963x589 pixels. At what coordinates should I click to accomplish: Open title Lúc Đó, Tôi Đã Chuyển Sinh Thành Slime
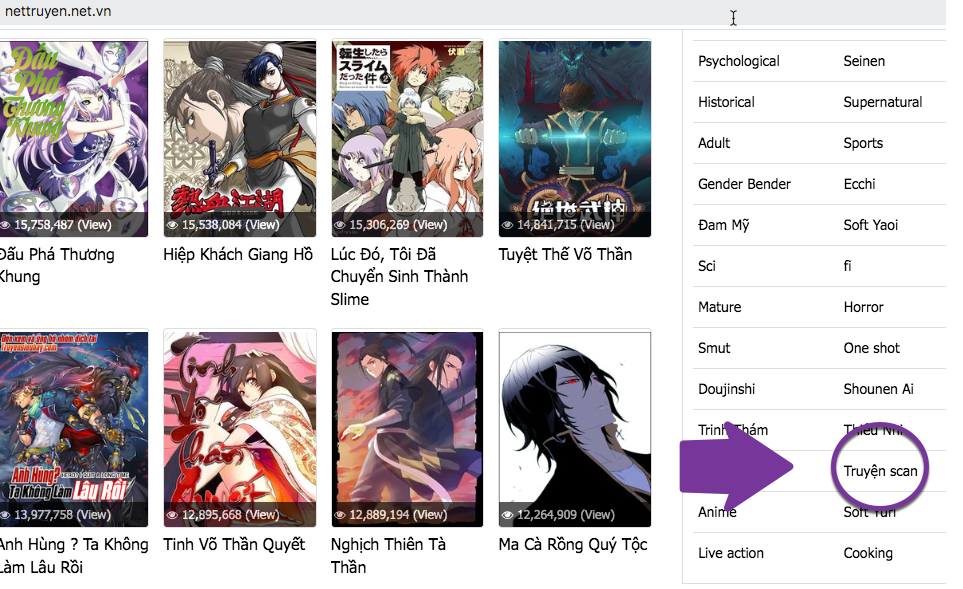(399, 276)
